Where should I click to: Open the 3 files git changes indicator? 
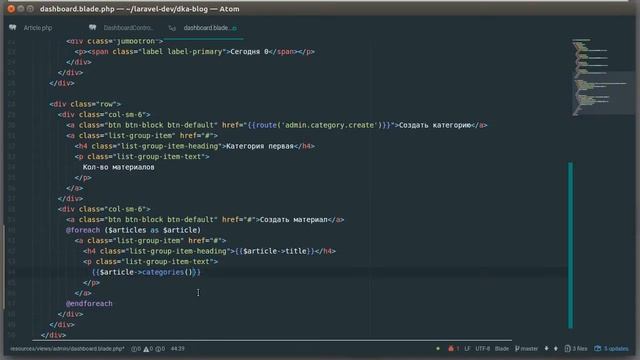pyautogui.click(x=576, y=349)
